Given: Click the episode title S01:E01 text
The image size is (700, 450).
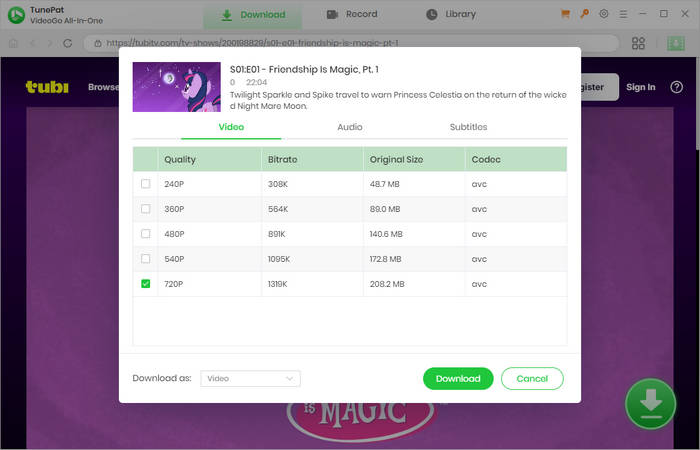Looking at the screenshot, I should click(304, 69).
